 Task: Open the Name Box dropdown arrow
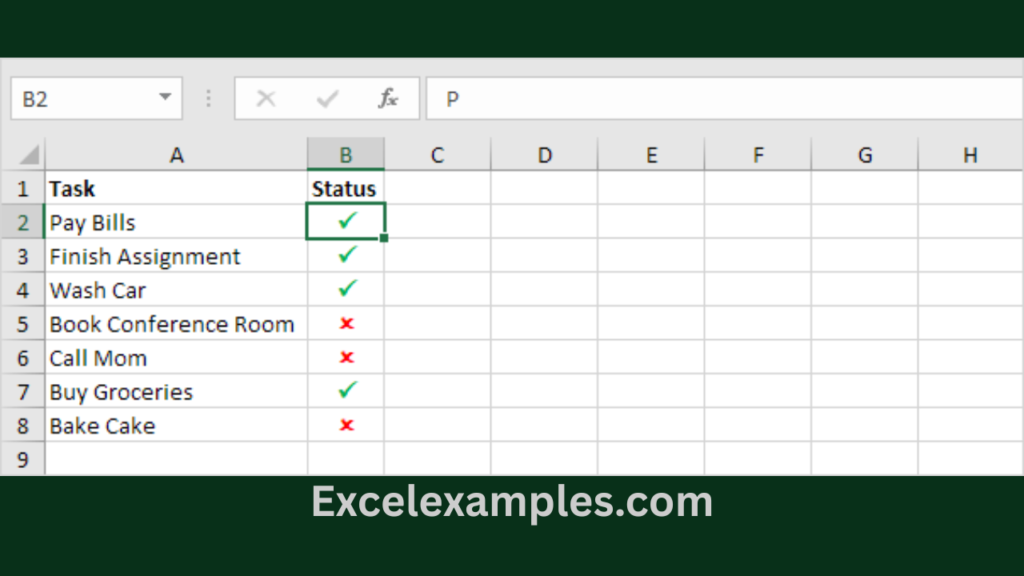(x=165, y=99)
